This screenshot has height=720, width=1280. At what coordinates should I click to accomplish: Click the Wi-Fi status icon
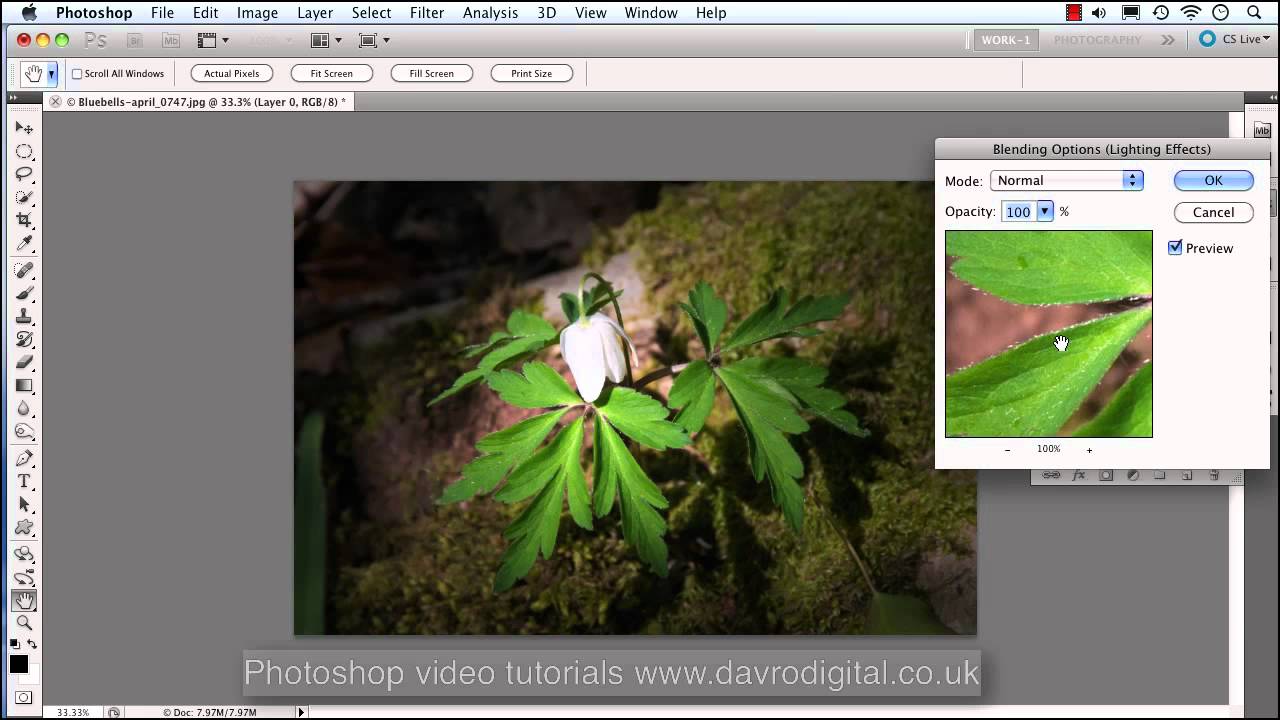[x=1190, y=13]
